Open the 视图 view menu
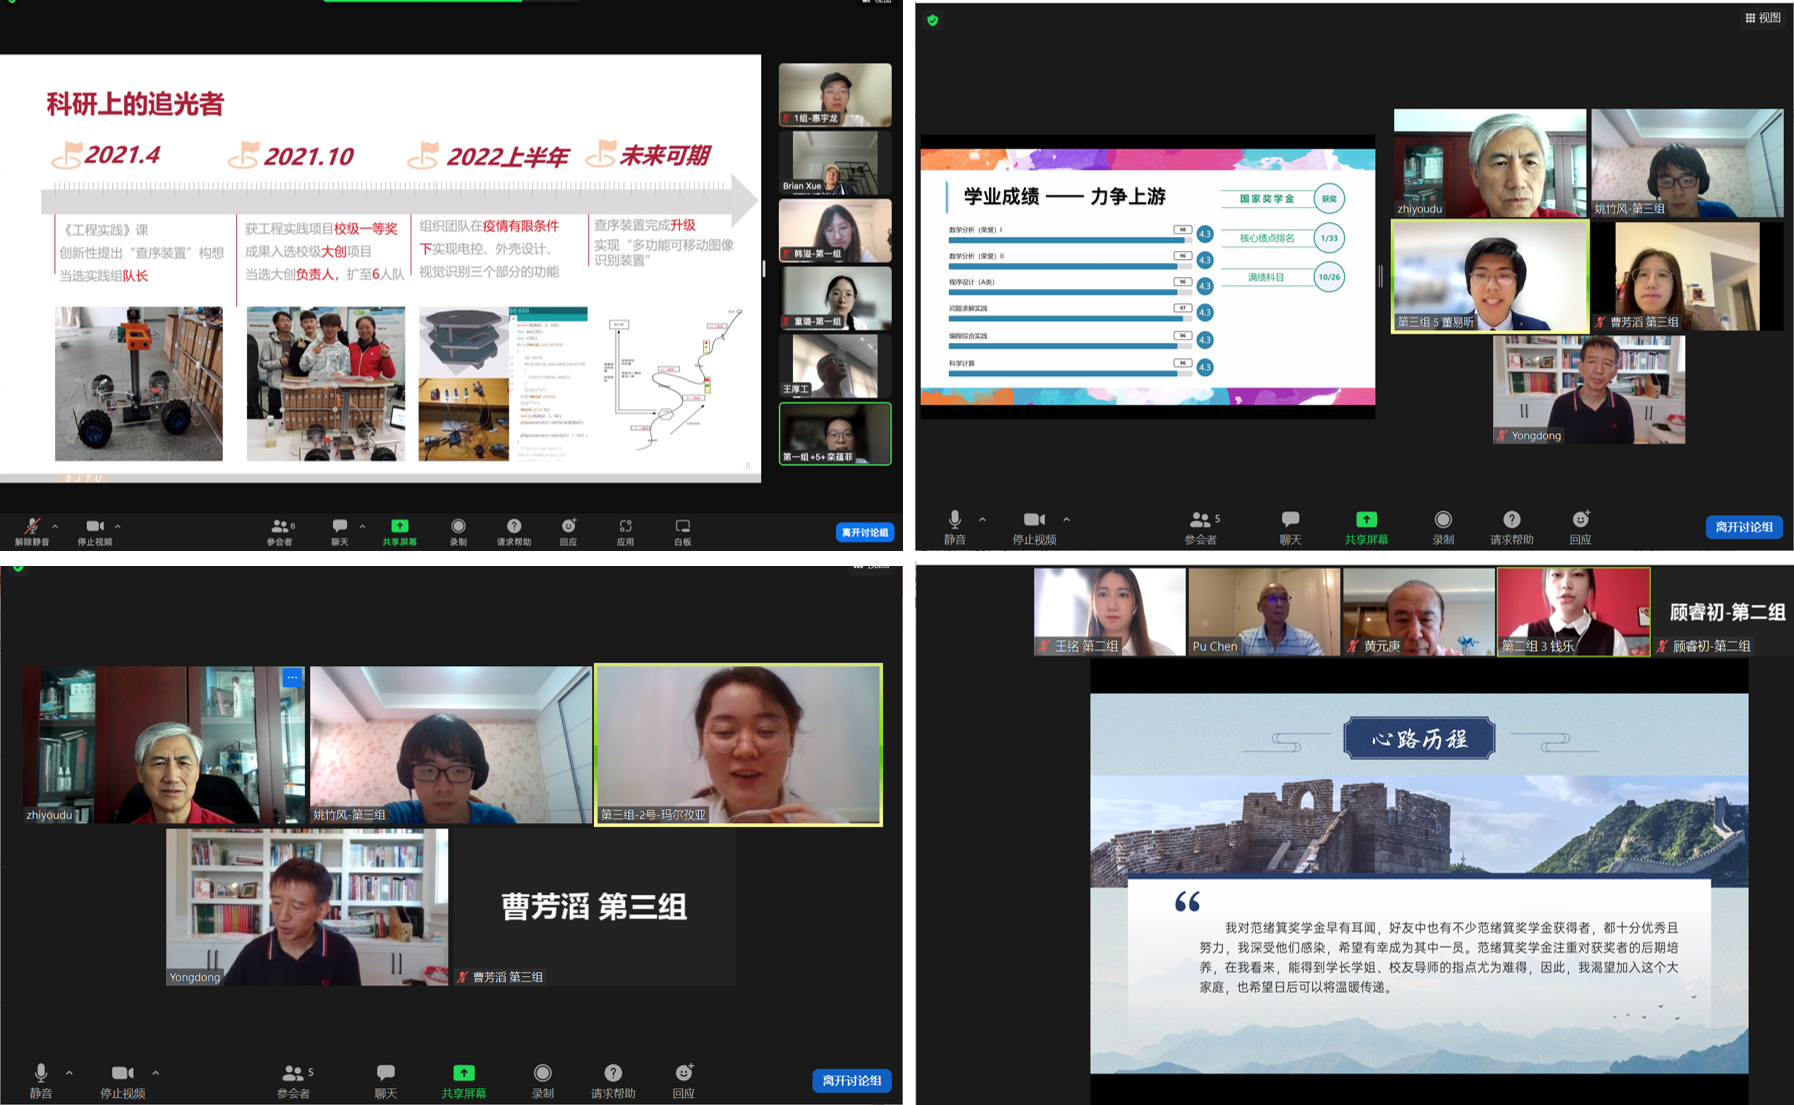 tap(1762, 18)
